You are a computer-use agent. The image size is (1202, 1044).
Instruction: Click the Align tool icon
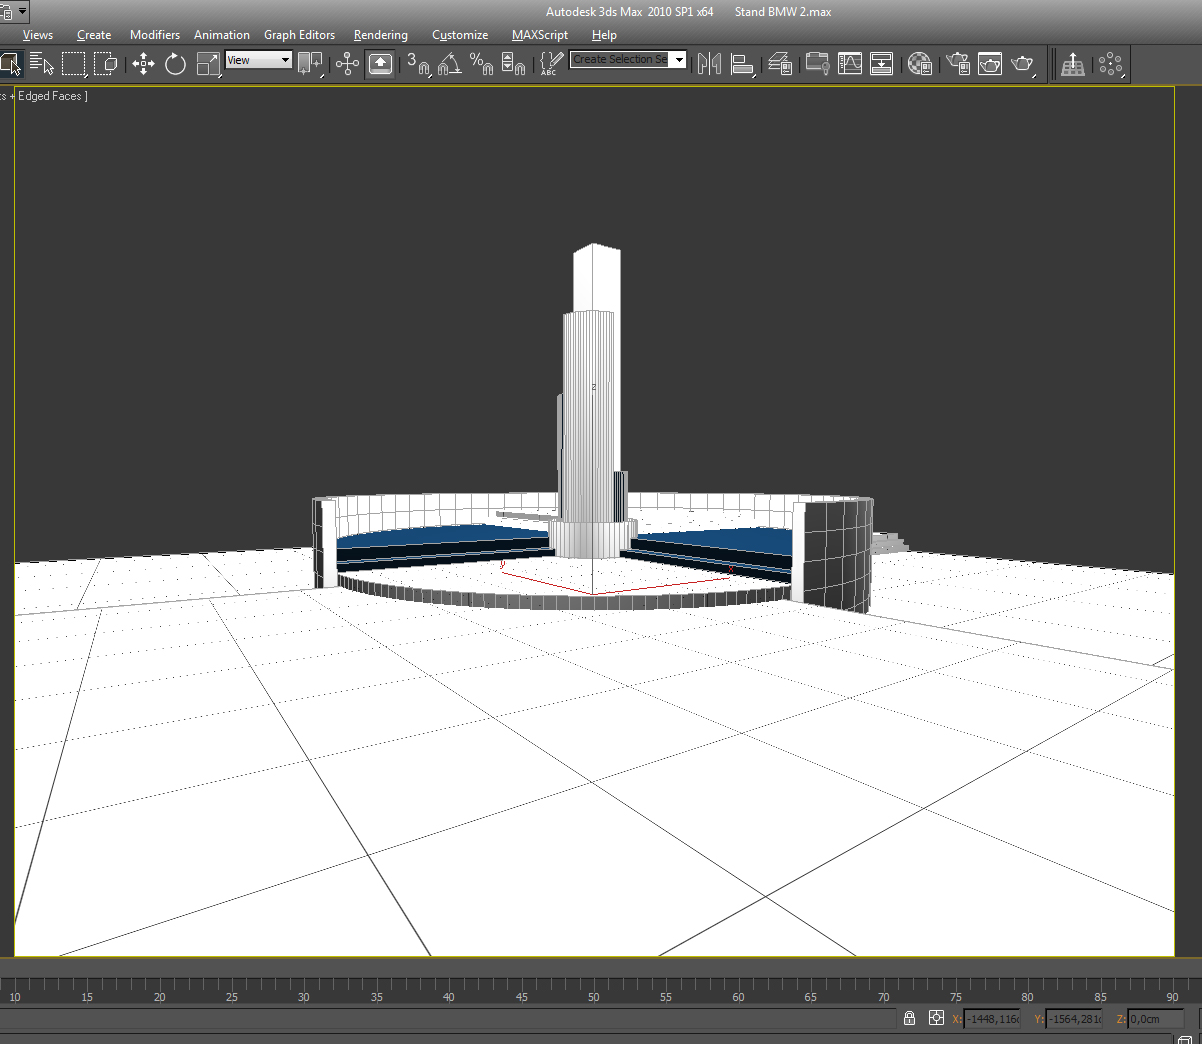(742, 64)
